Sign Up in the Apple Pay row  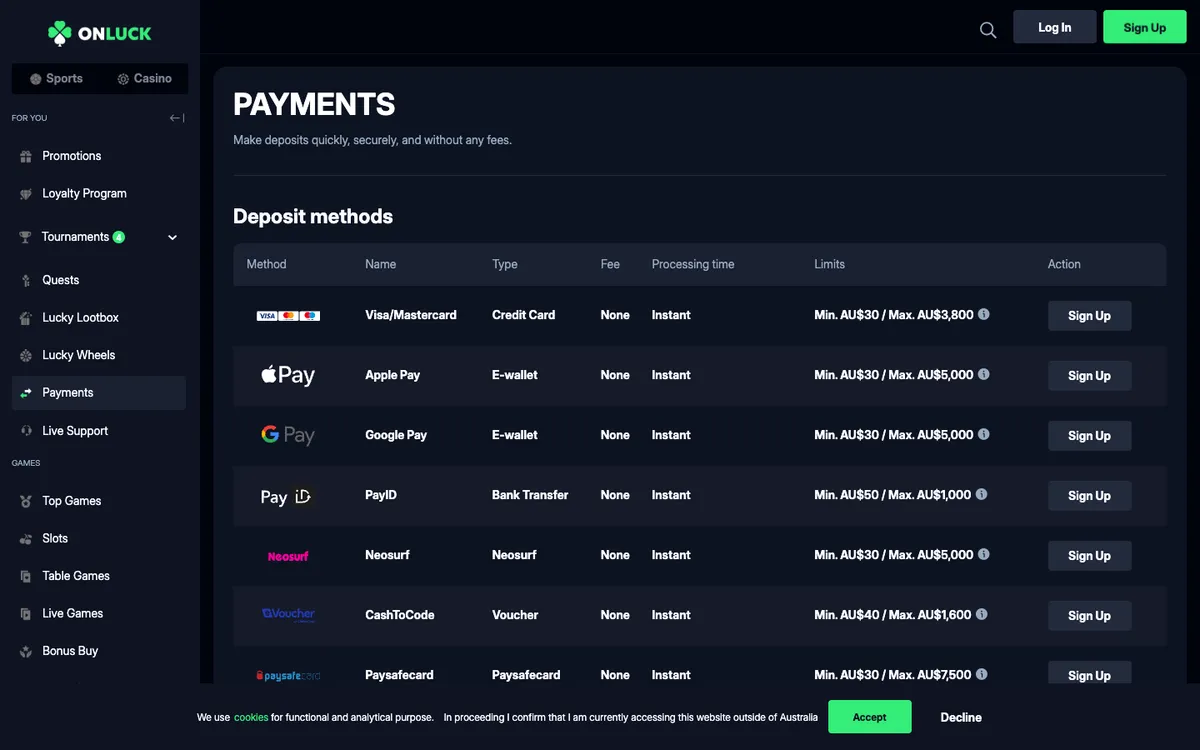click(x=1089, y=376)
